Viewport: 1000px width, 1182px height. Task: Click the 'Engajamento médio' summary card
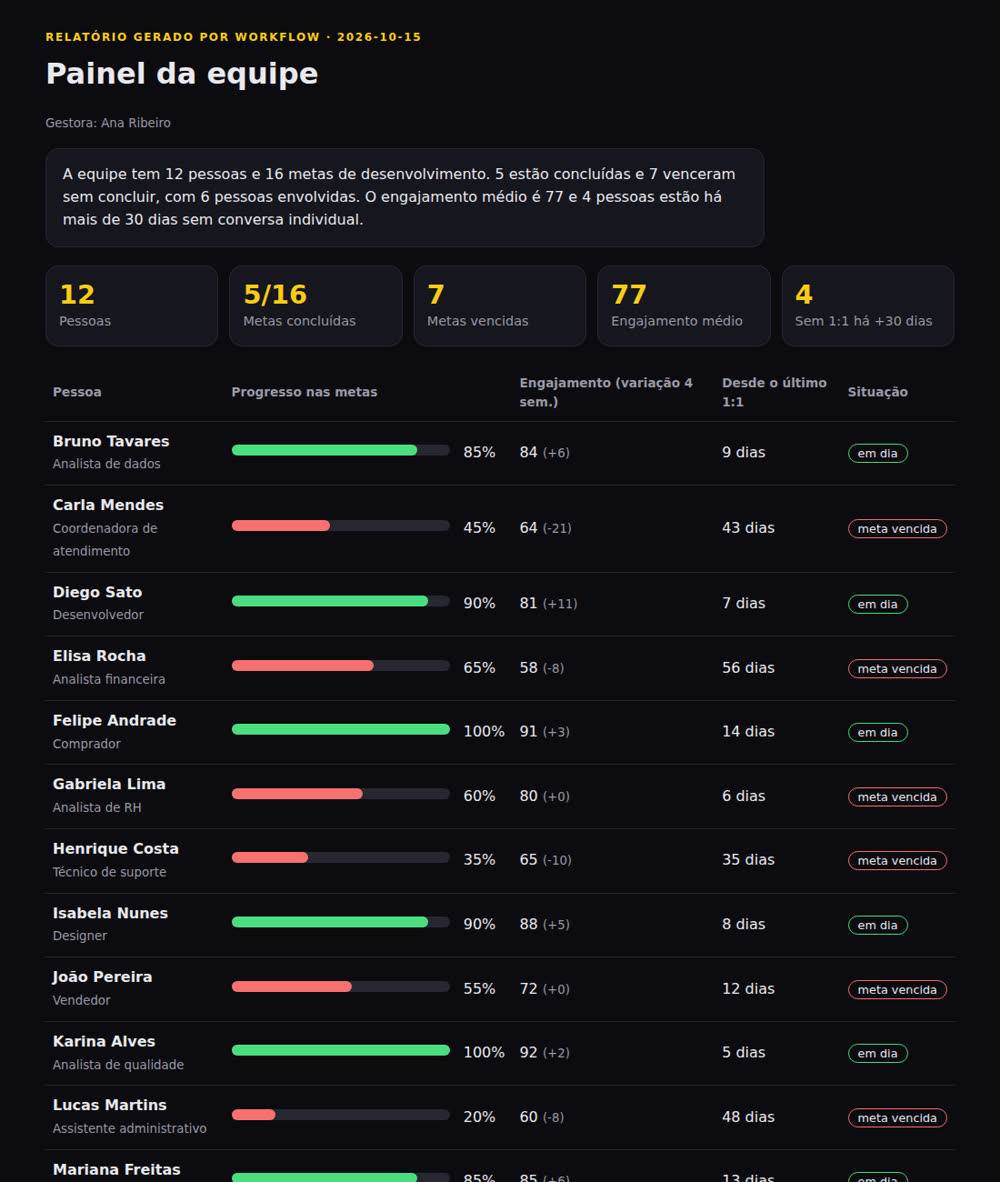pos(683,305)
